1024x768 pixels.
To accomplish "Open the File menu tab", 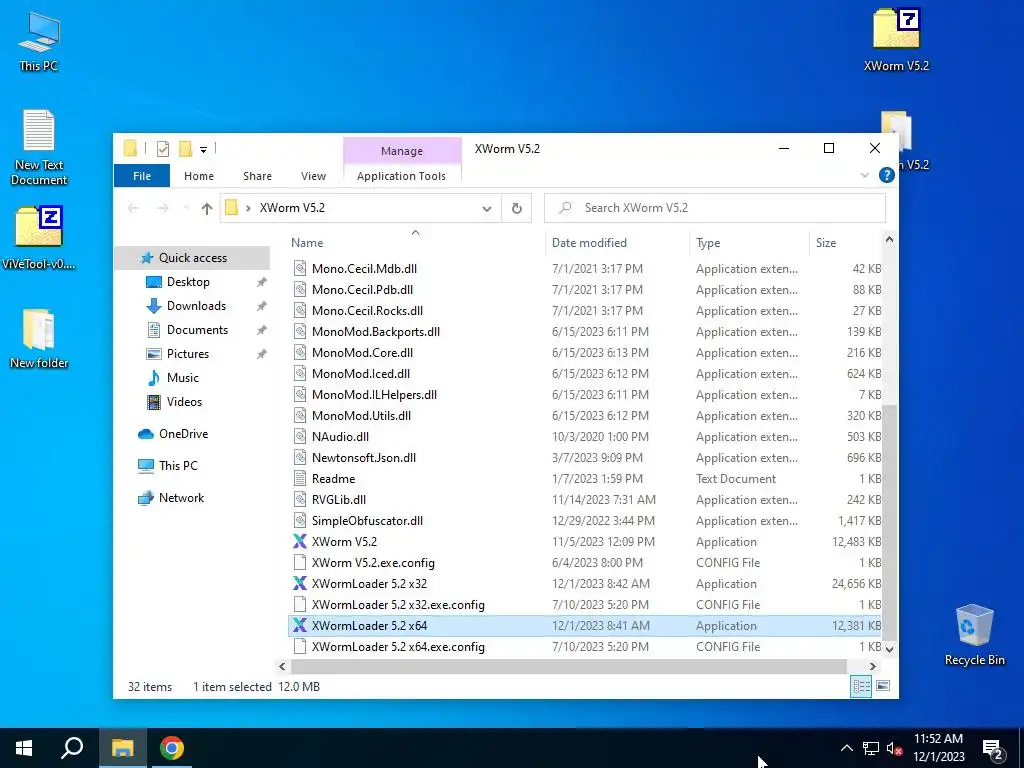I will [142, 176].
